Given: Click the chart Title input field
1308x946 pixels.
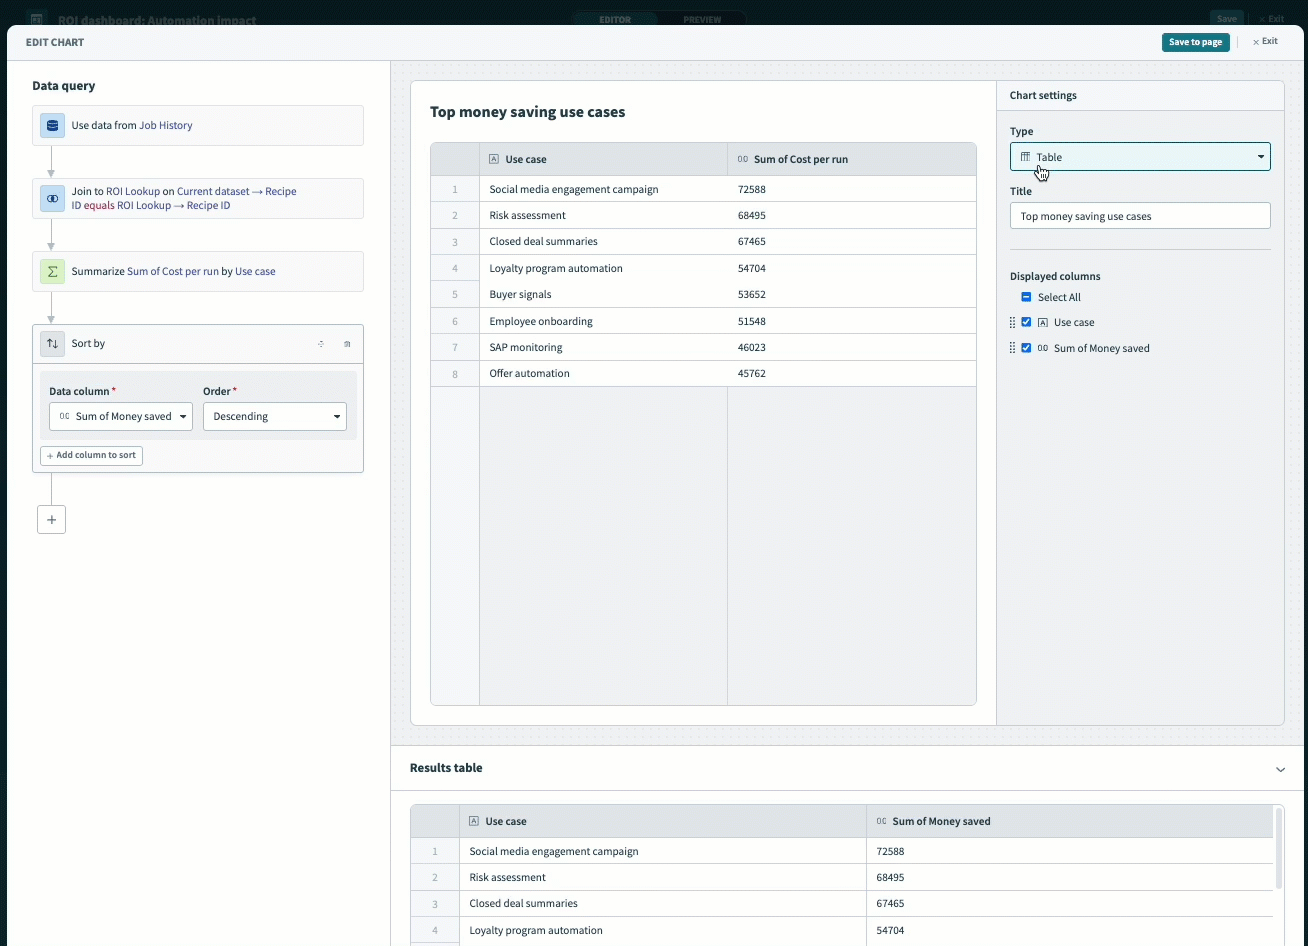Looking at the screenshot, I should point(1140,216).
